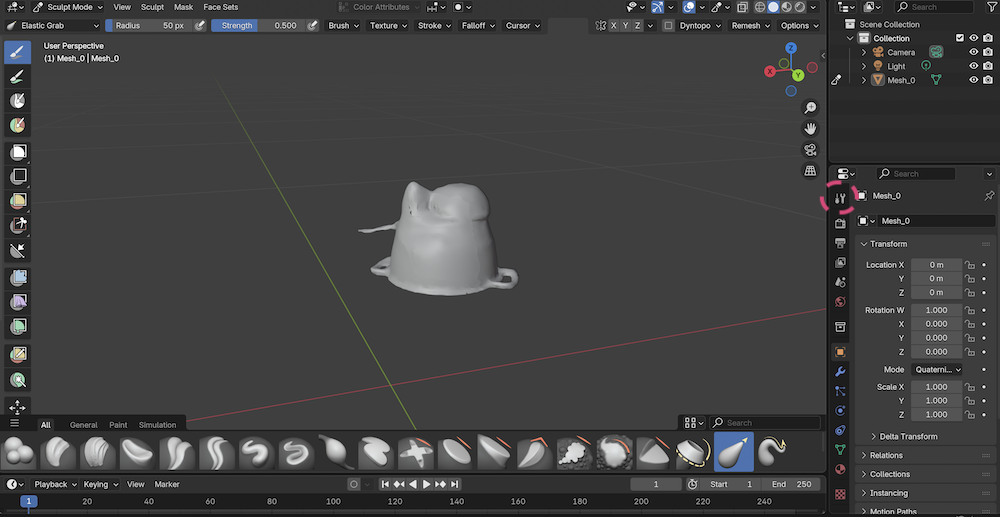Viewport: 1000px width, 517px height.
Task: Hide Camera object in outliner
Action: (973, 52)
